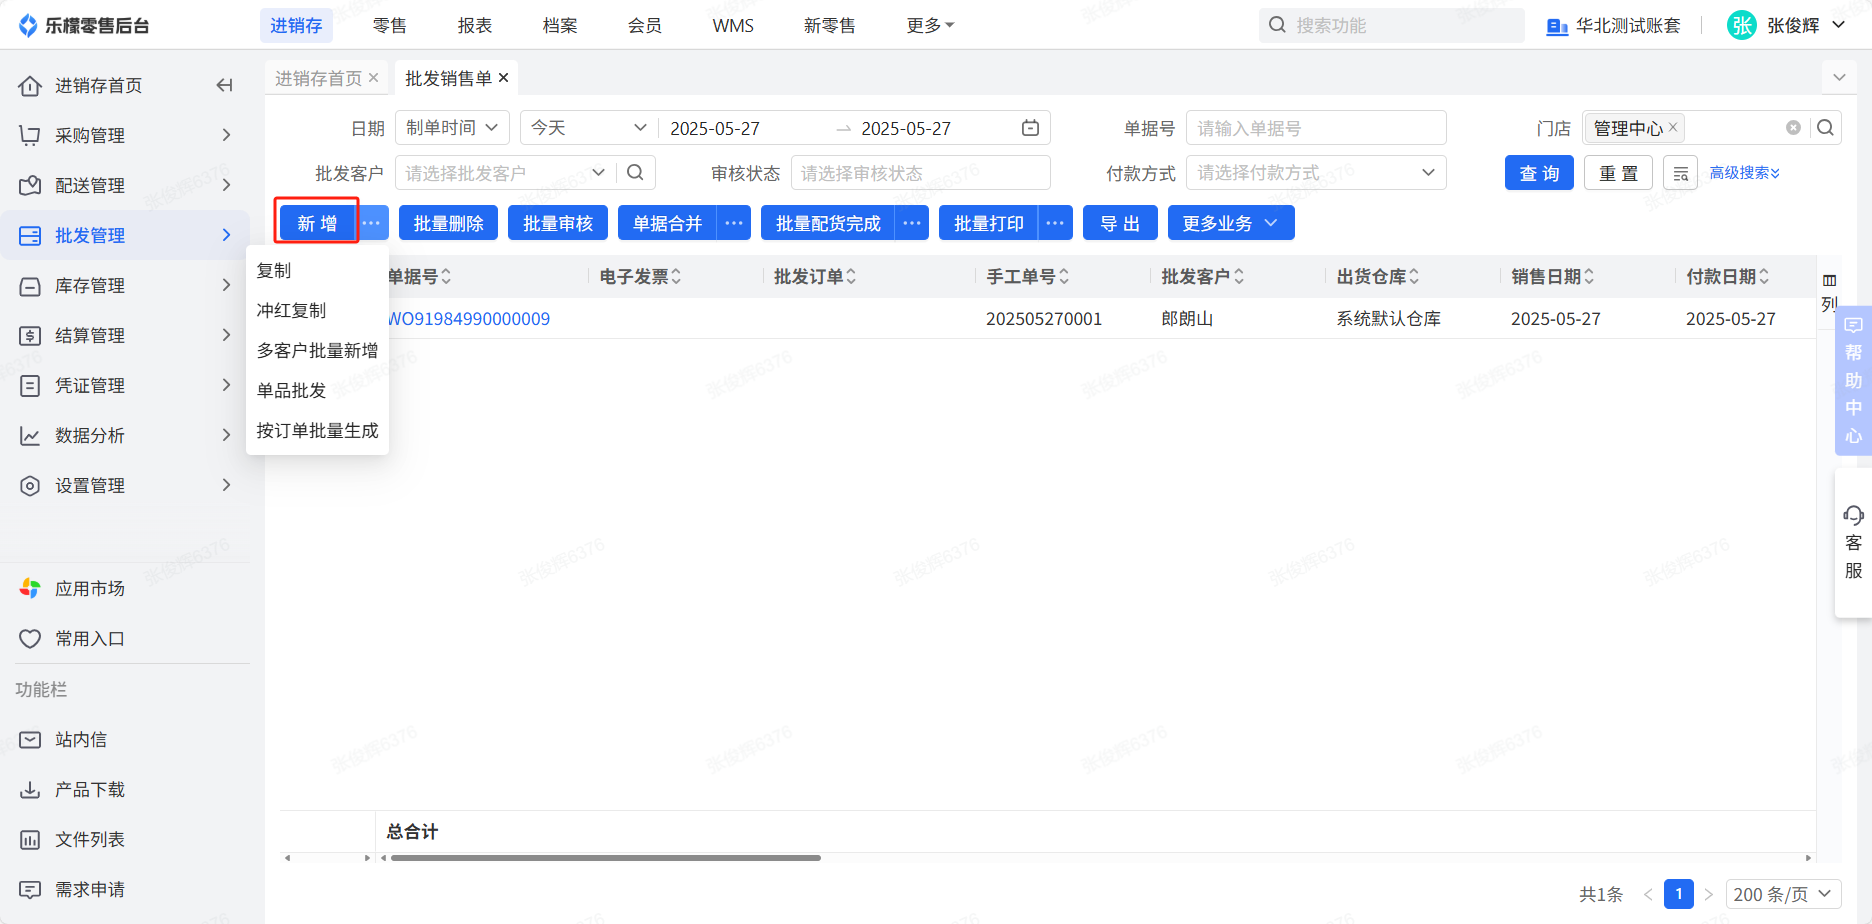Open the 制单时间 date type dropdown
Viewport: 1872px width, 924px height.
[452, 128]
